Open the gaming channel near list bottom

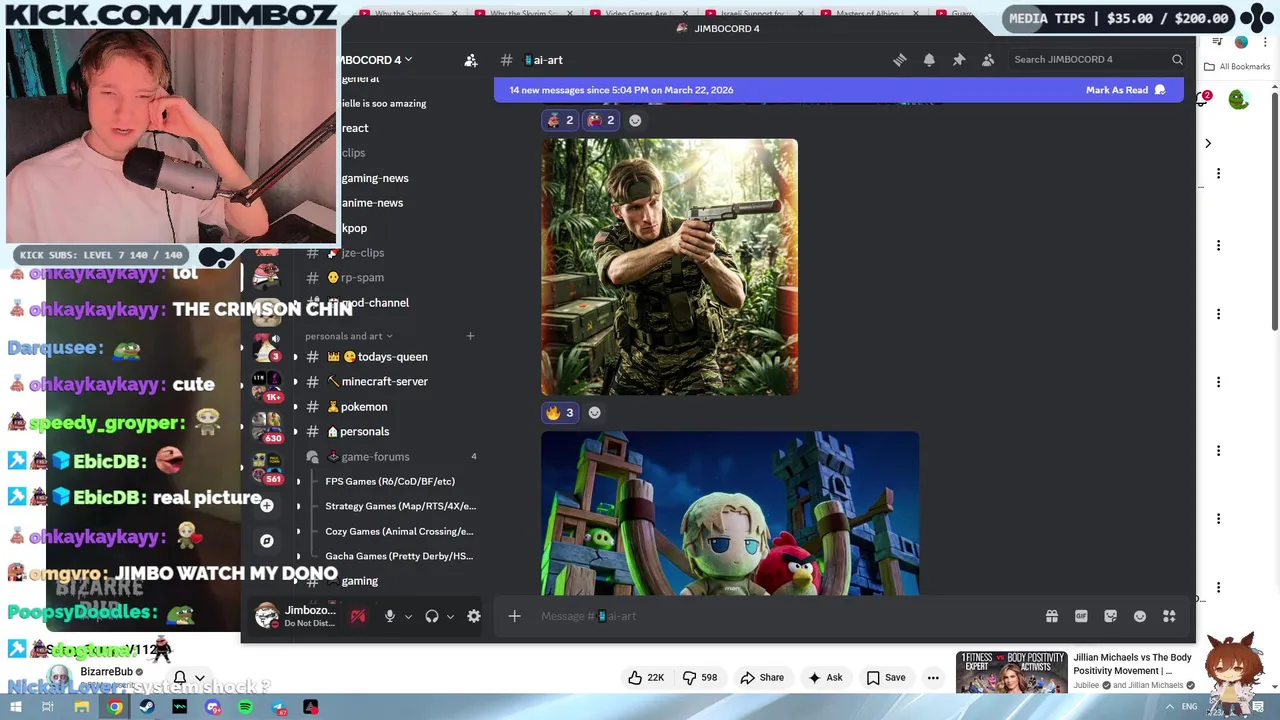(360, 581)
